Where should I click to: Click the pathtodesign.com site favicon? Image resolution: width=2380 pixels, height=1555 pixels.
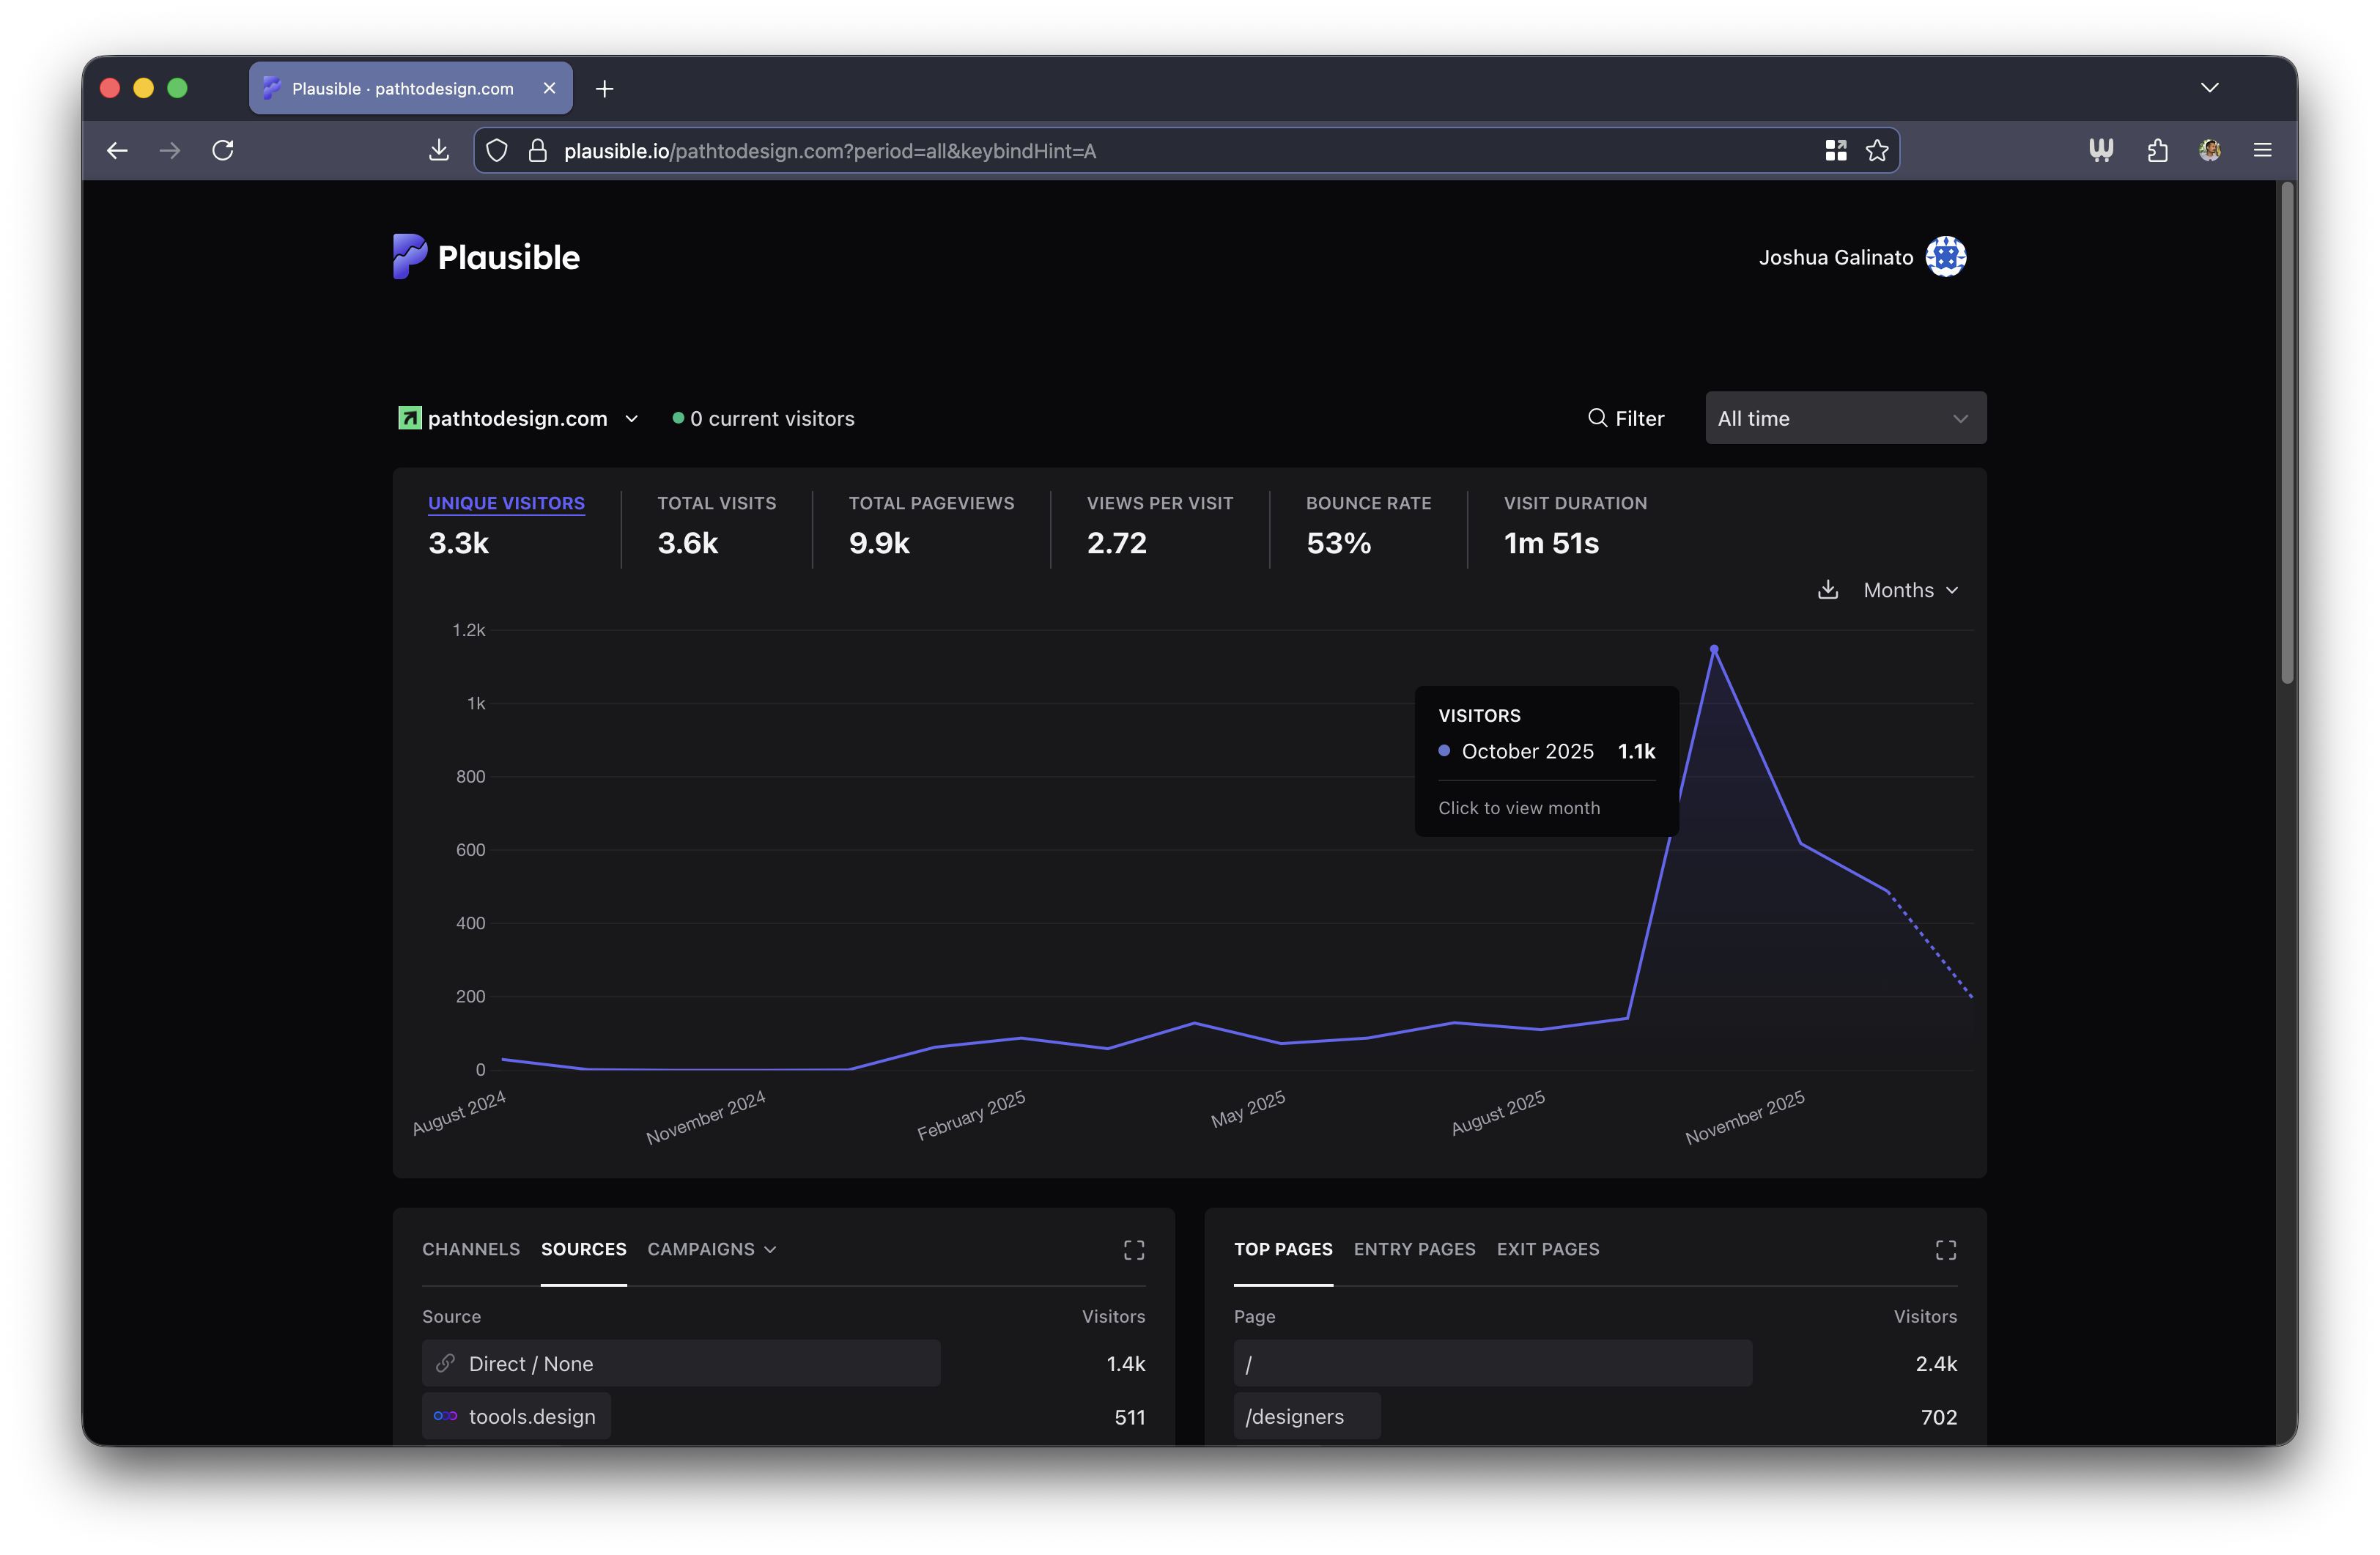409,418
